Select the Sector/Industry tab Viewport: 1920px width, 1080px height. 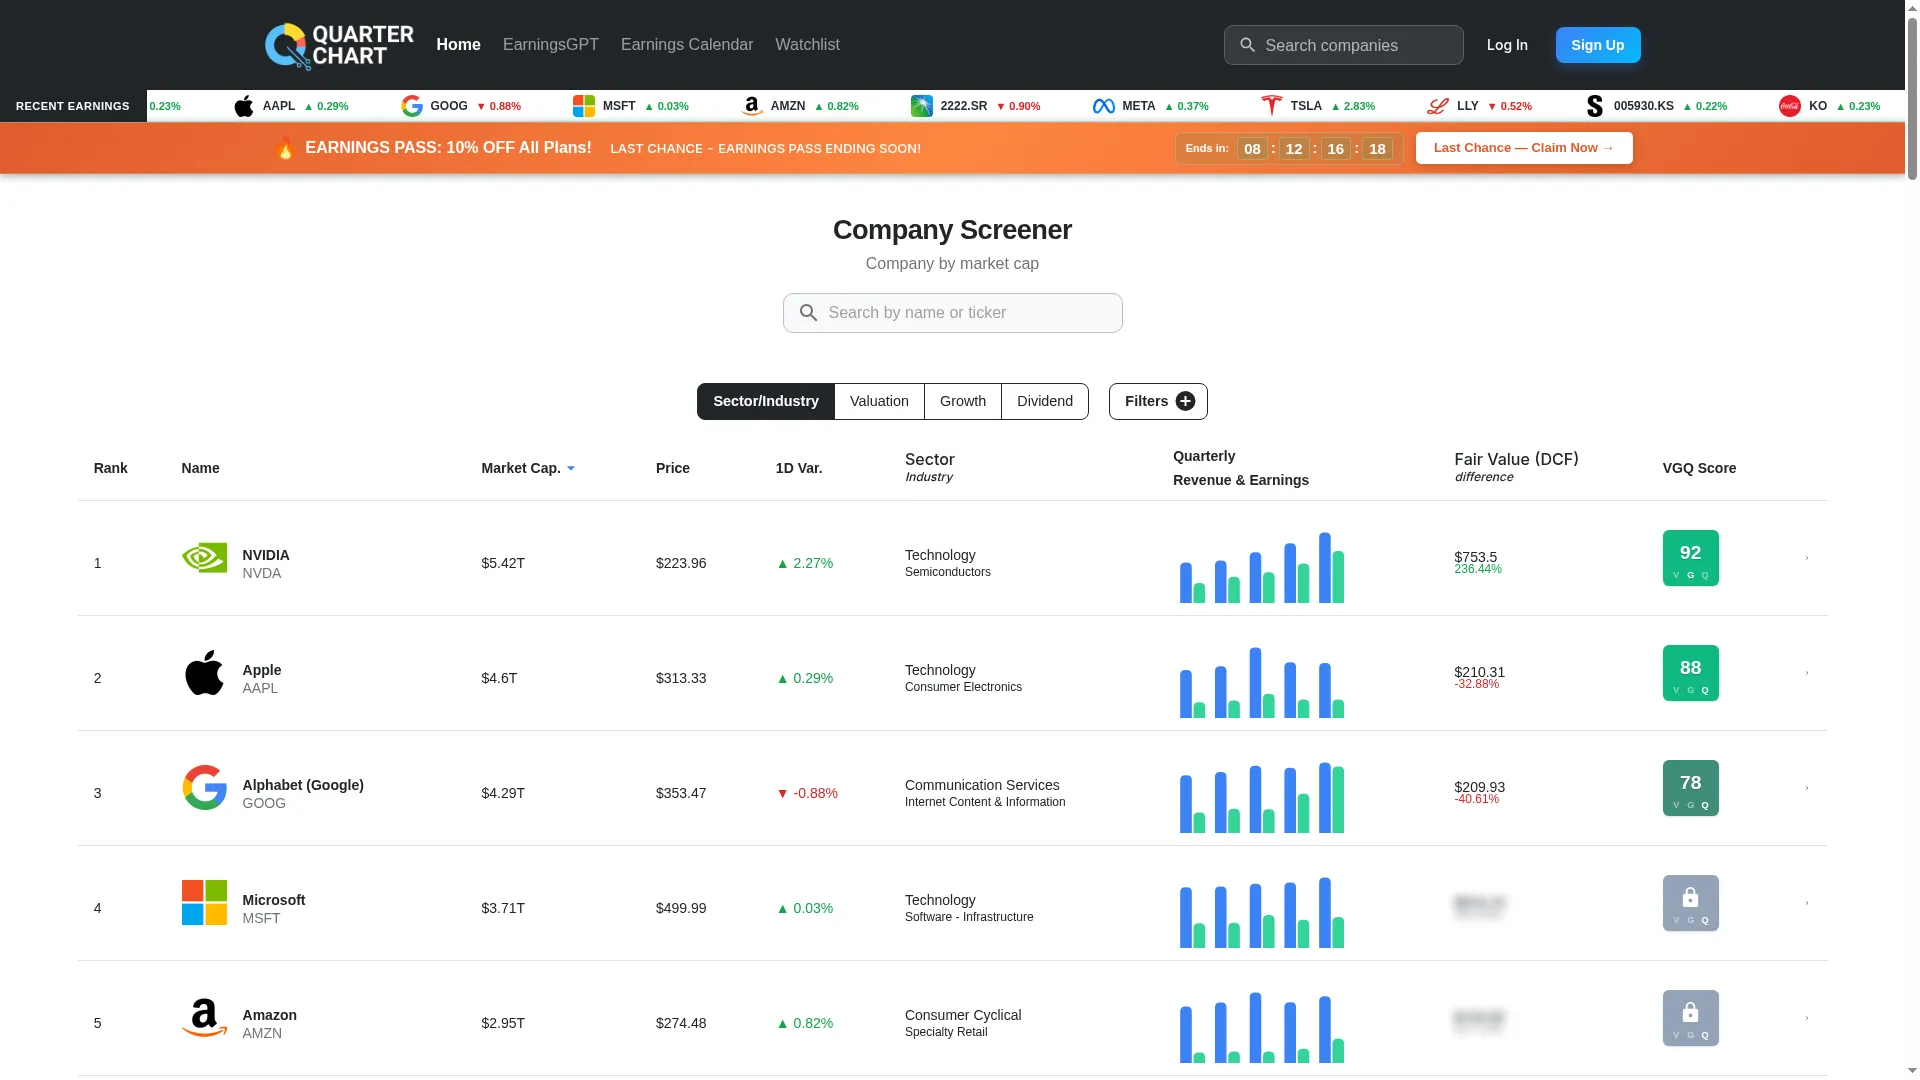765,401
